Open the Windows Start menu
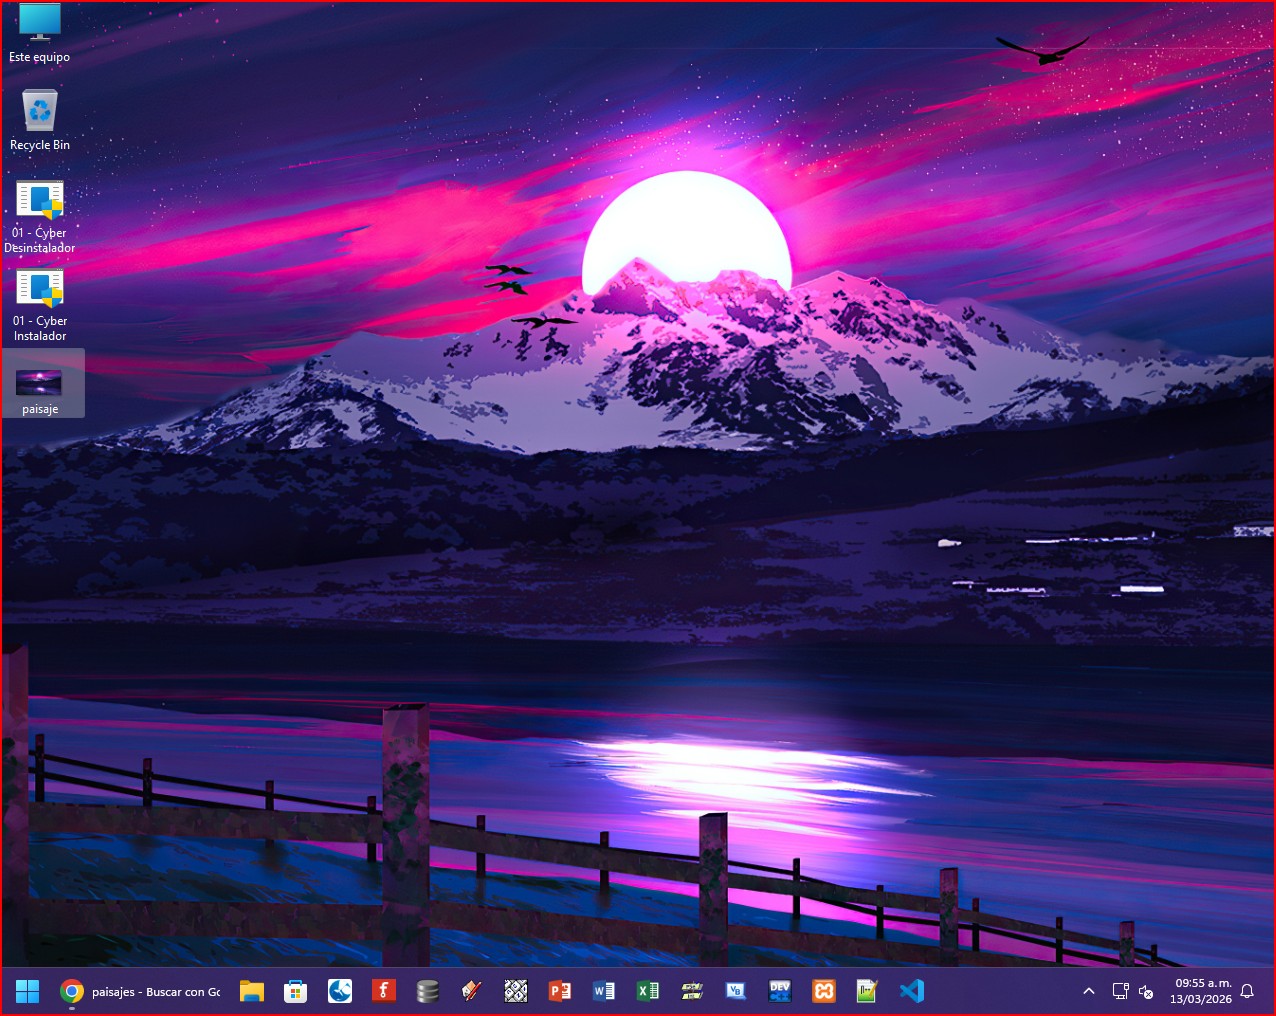Screen dimensions: 1276x1016 tap(27, 991)
